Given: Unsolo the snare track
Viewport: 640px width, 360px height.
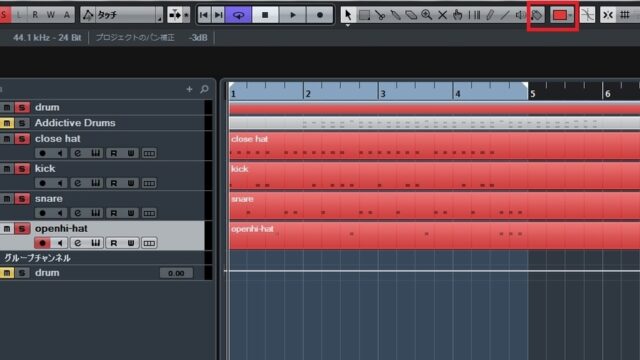Looking at the screenshot, I should pyautogui.click(x=22, y=199).
